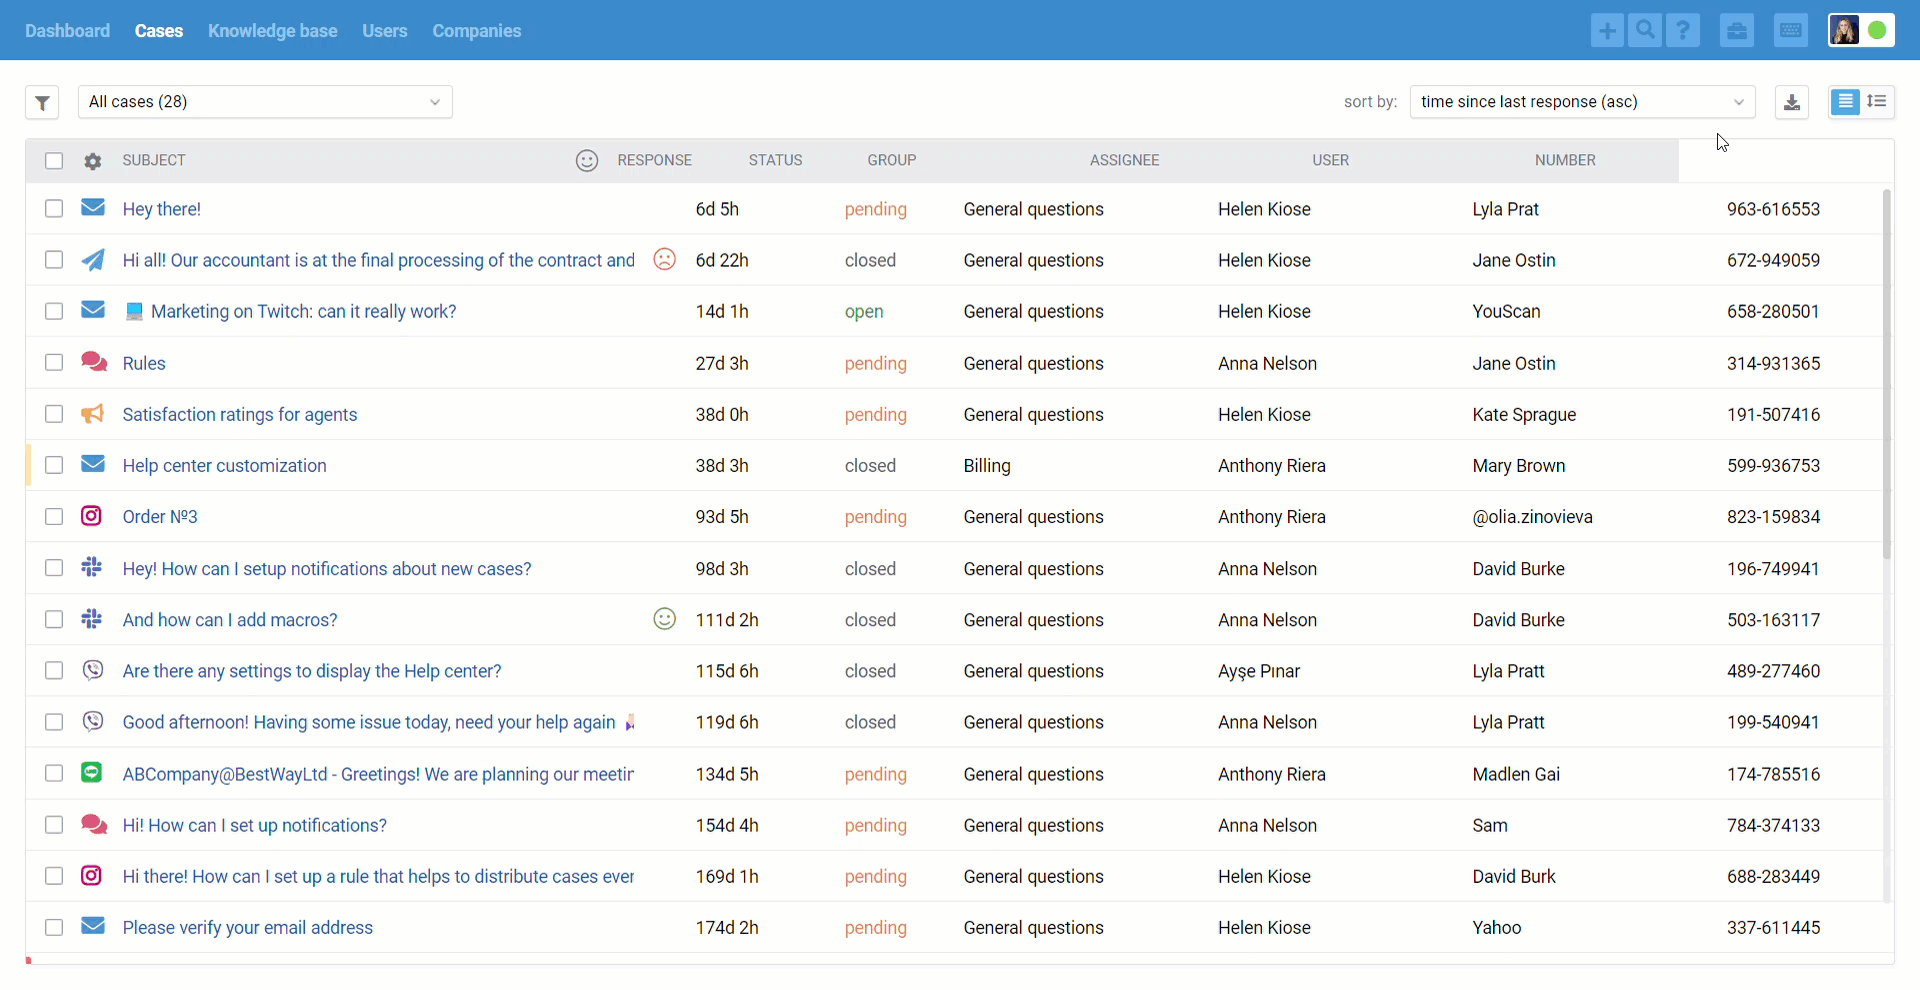Go to the Knowledge base tab
This screenshot has height=990, width=1920.
pos(272,31)
